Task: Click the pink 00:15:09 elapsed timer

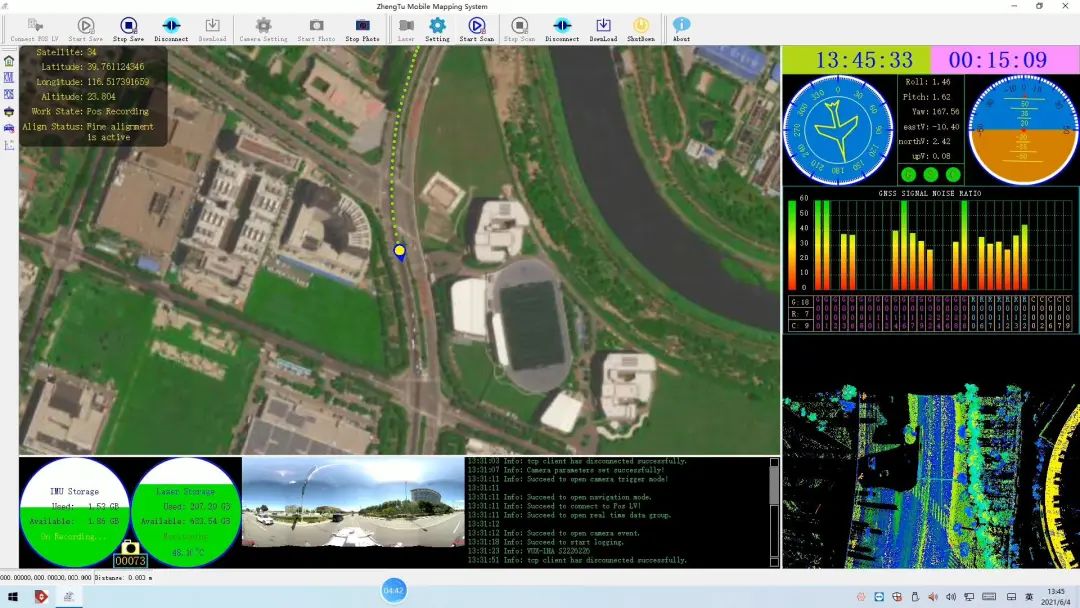Action: (x=1005, y=61)
